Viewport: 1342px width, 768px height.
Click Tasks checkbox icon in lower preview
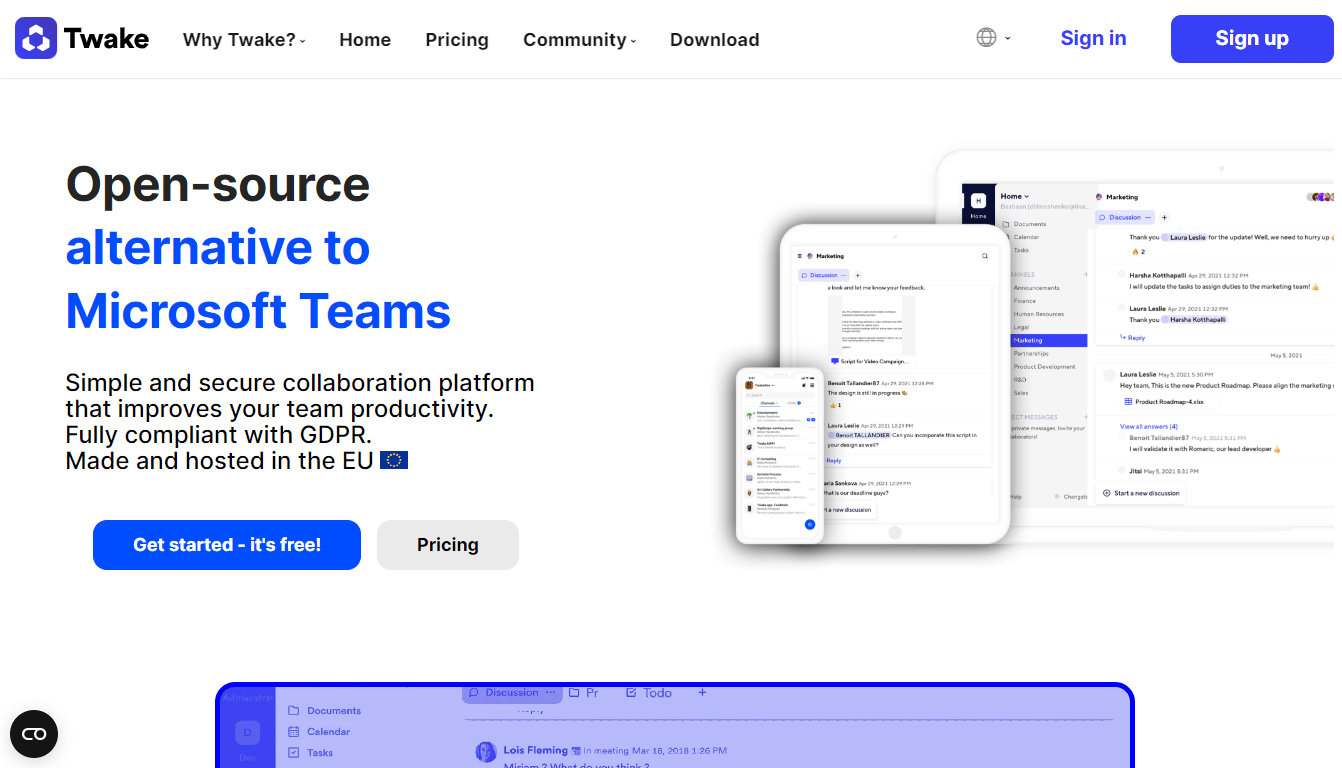coord(294,752)
